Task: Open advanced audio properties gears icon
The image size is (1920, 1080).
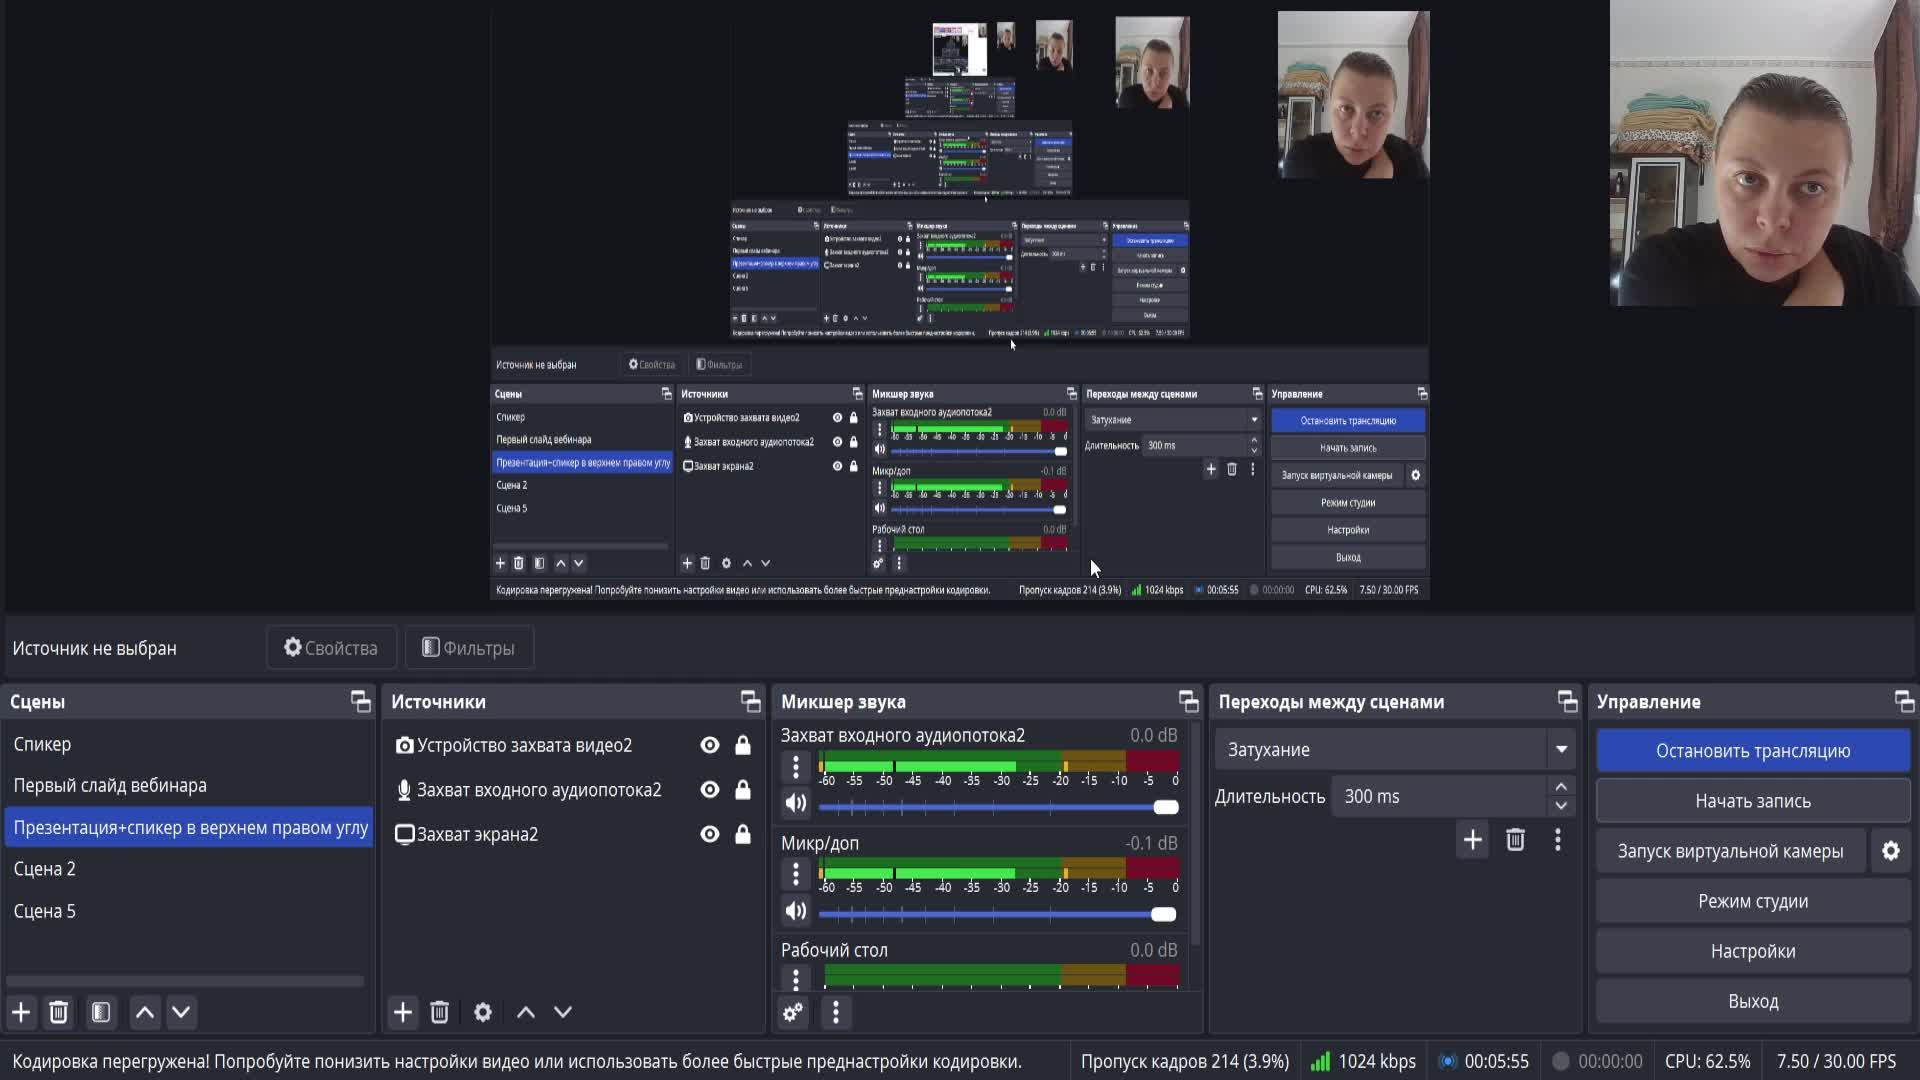Action: (x=793, y=1012)
